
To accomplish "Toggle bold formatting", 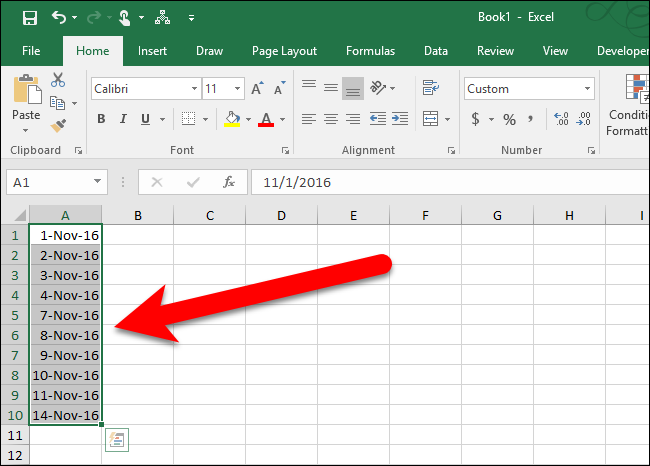I will 101,119.
